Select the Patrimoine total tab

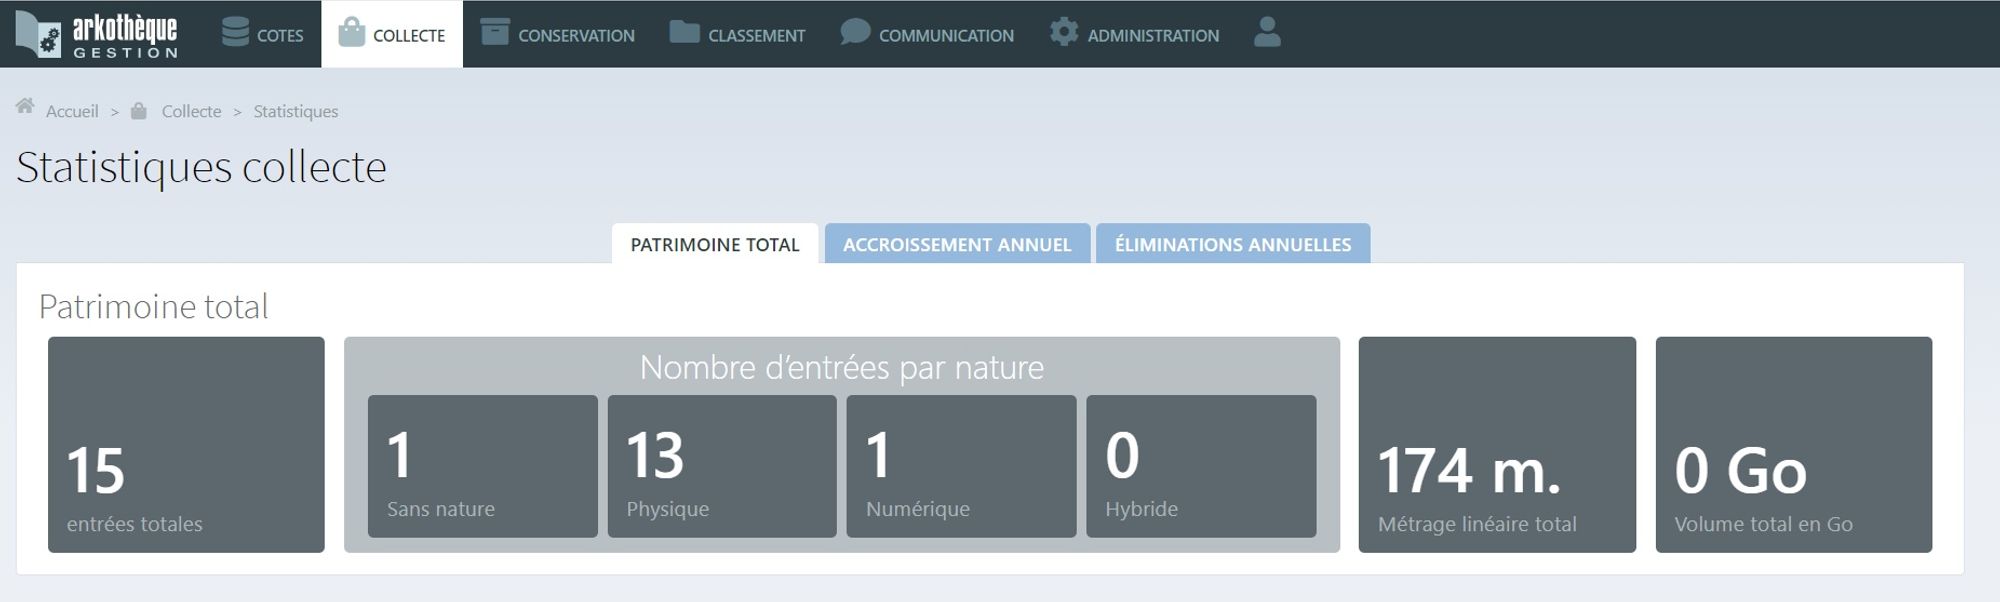715,244
